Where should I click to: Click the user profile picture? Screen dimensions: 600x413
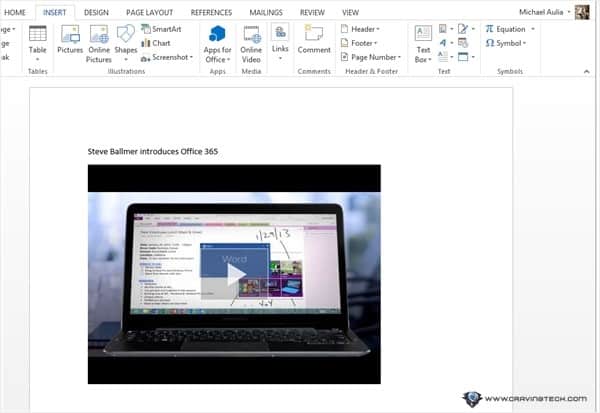(x=582, y=12)
